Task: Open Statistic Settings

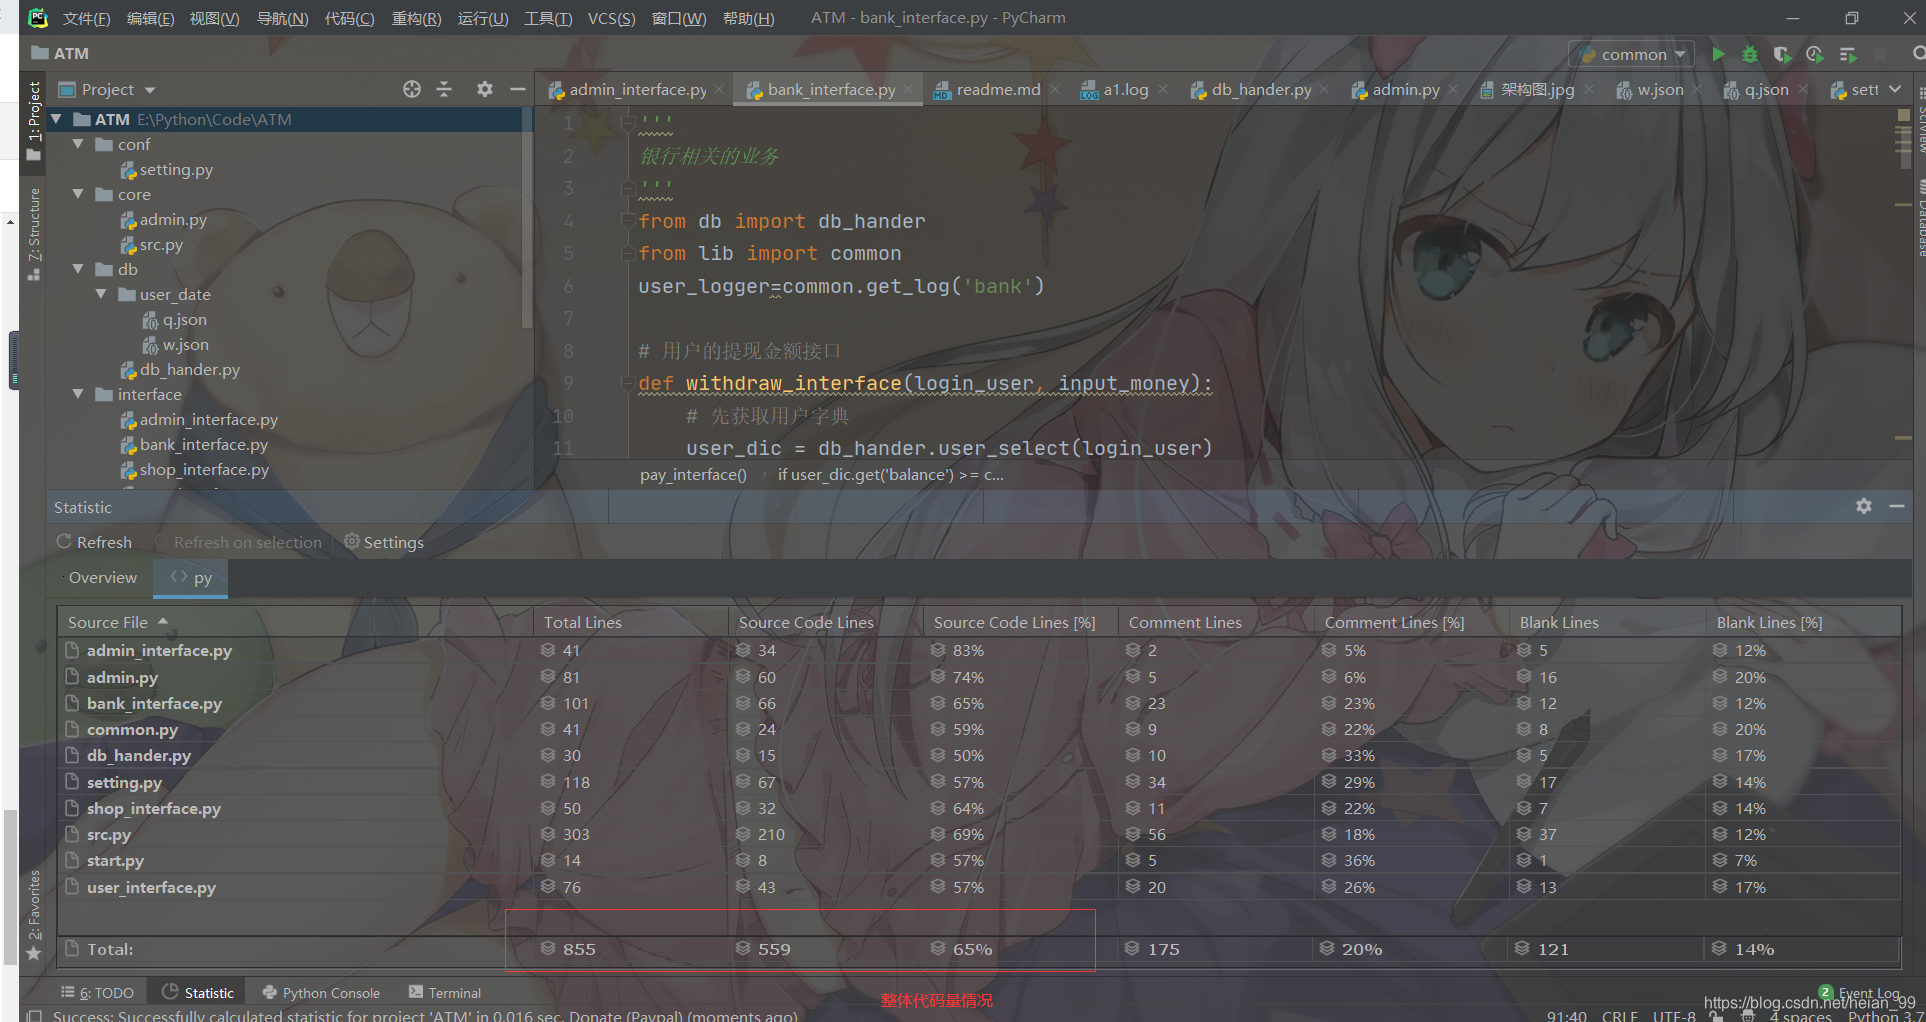Action: pos(384,542)
